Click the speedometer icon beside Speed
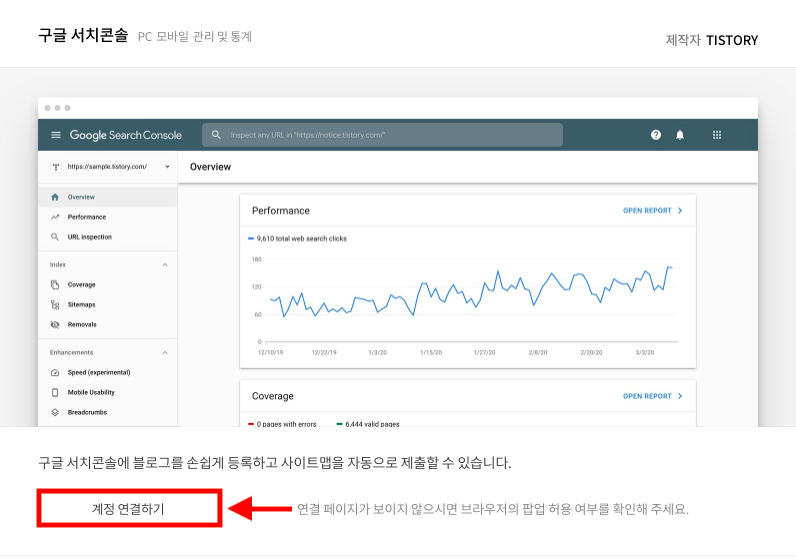 pyautogui.click(x=55, y=373)
